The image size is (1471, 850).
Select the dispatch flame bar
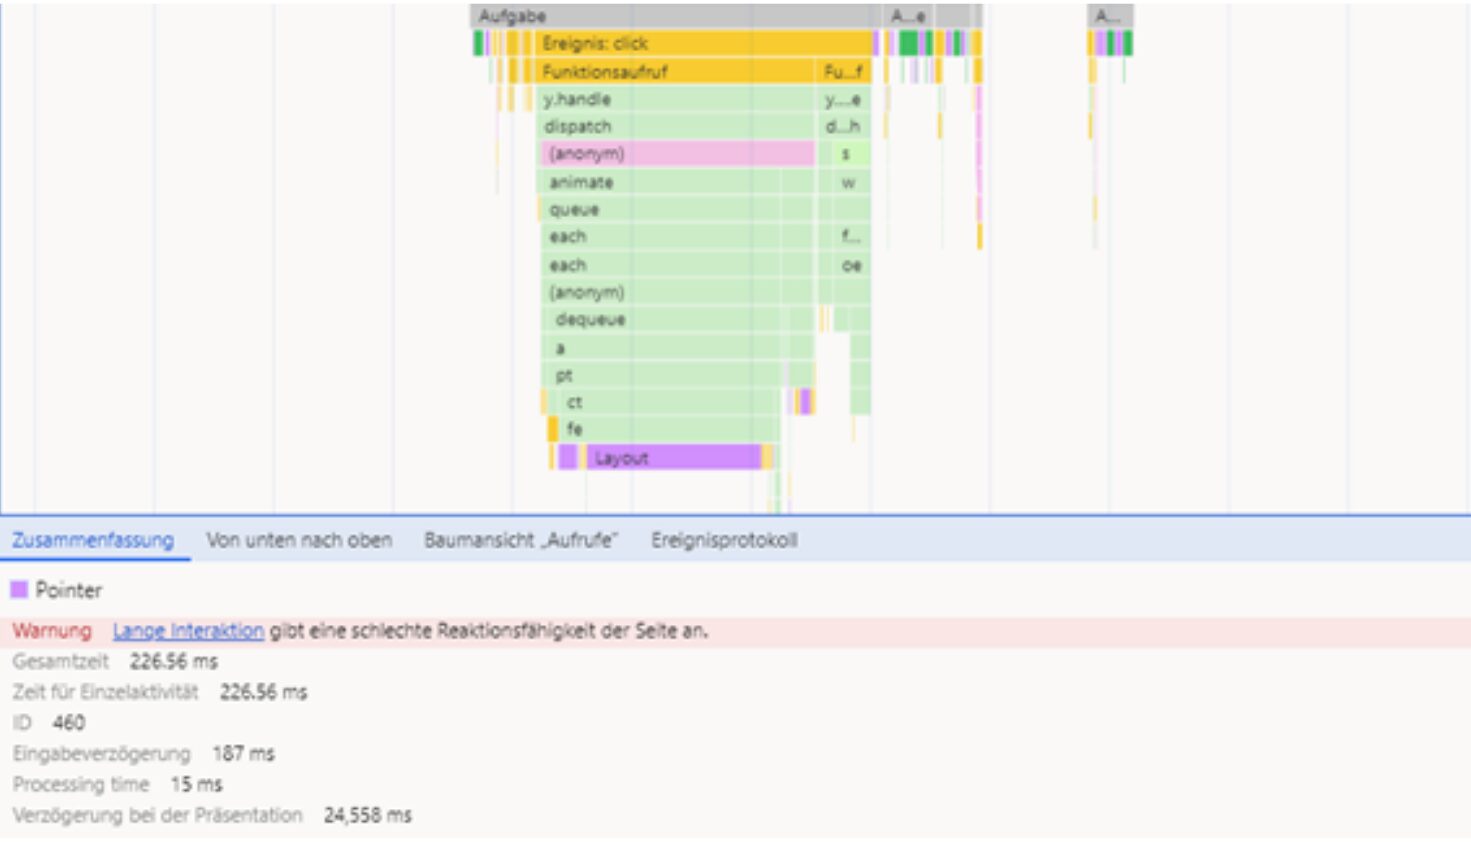pyautogui.click(x=675, y=126)
